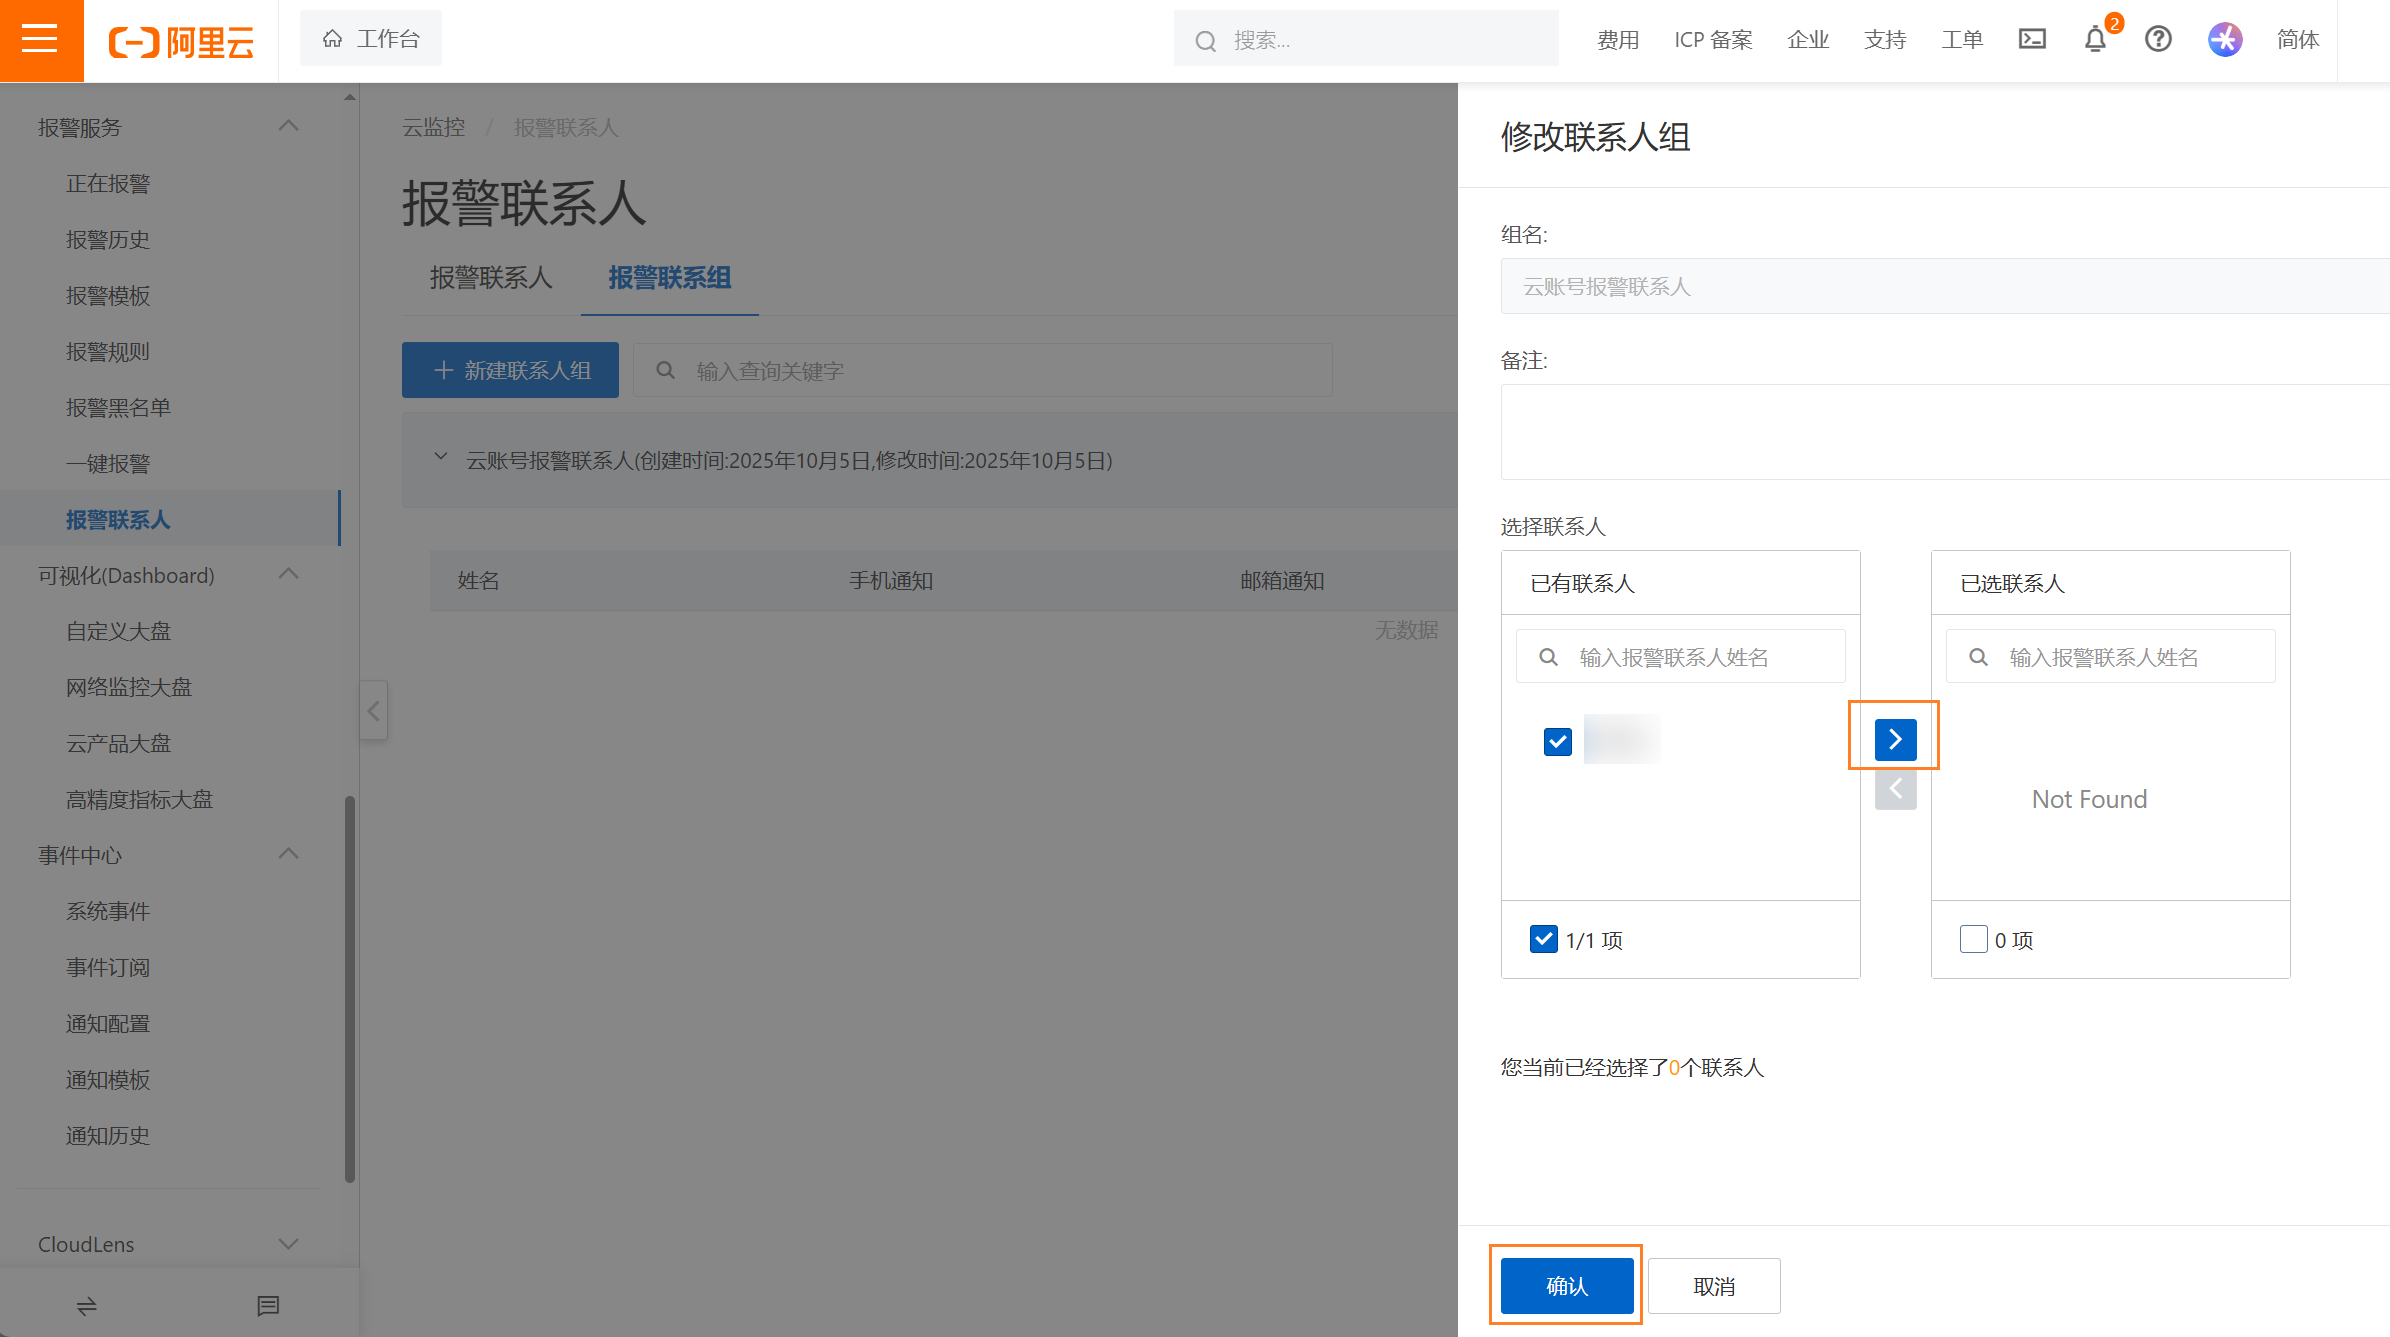Viewport: 2390px width, 1337px height.
Task: Click the 新建联系人组 button
Action: pyautogui.click(x=510, y=370)
